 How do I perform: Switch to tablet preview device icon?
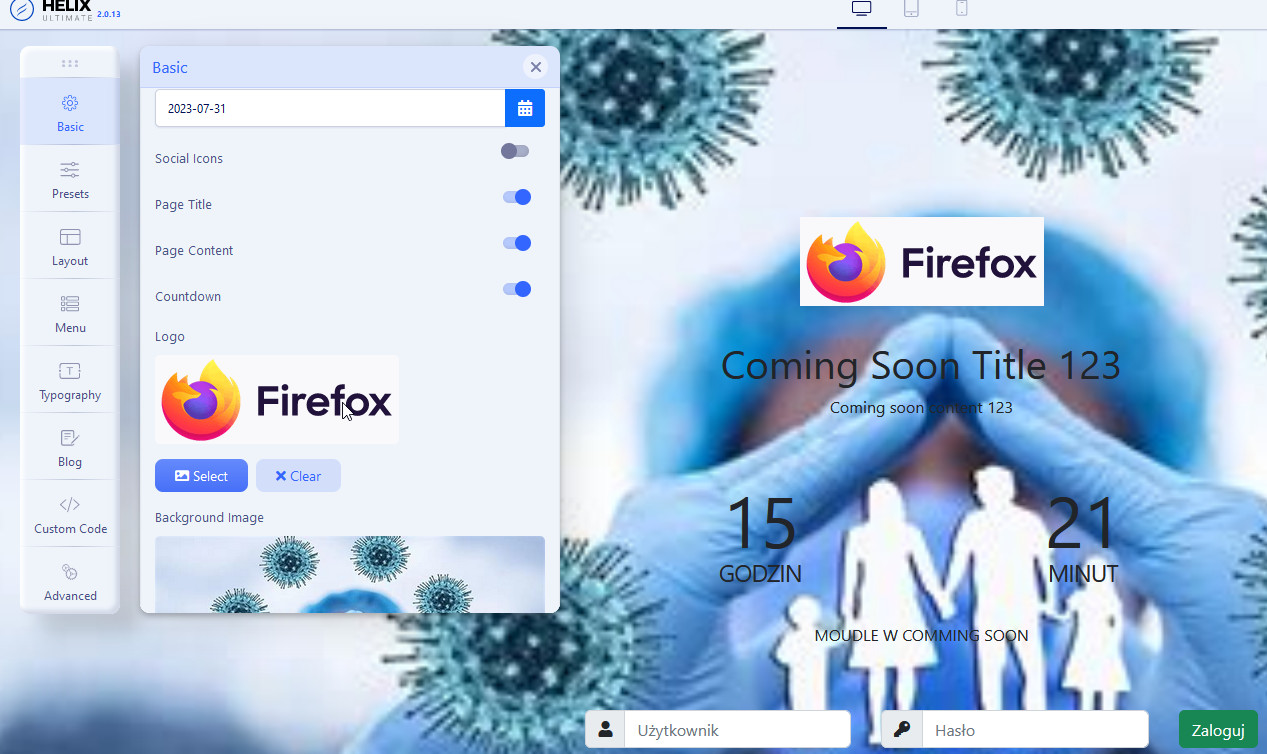tap(911, 9)
